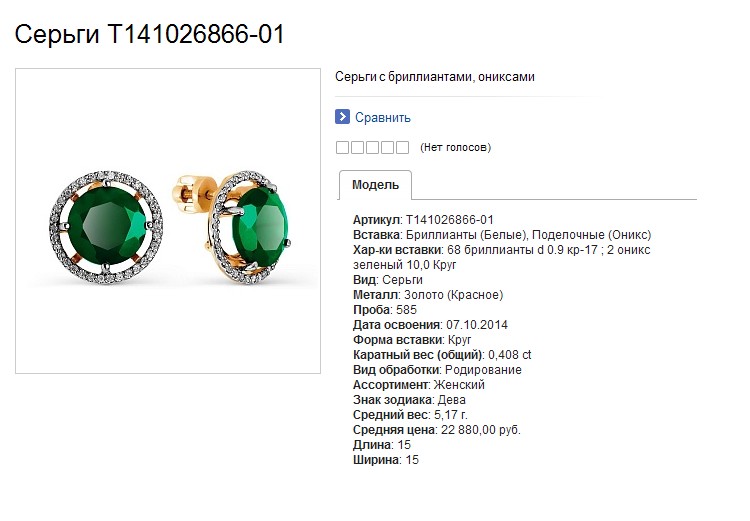The width and height of the screenshot is (750, 521).
Task: Select the Артикул value T141026866-01 in details
Action: pos(450,220)
